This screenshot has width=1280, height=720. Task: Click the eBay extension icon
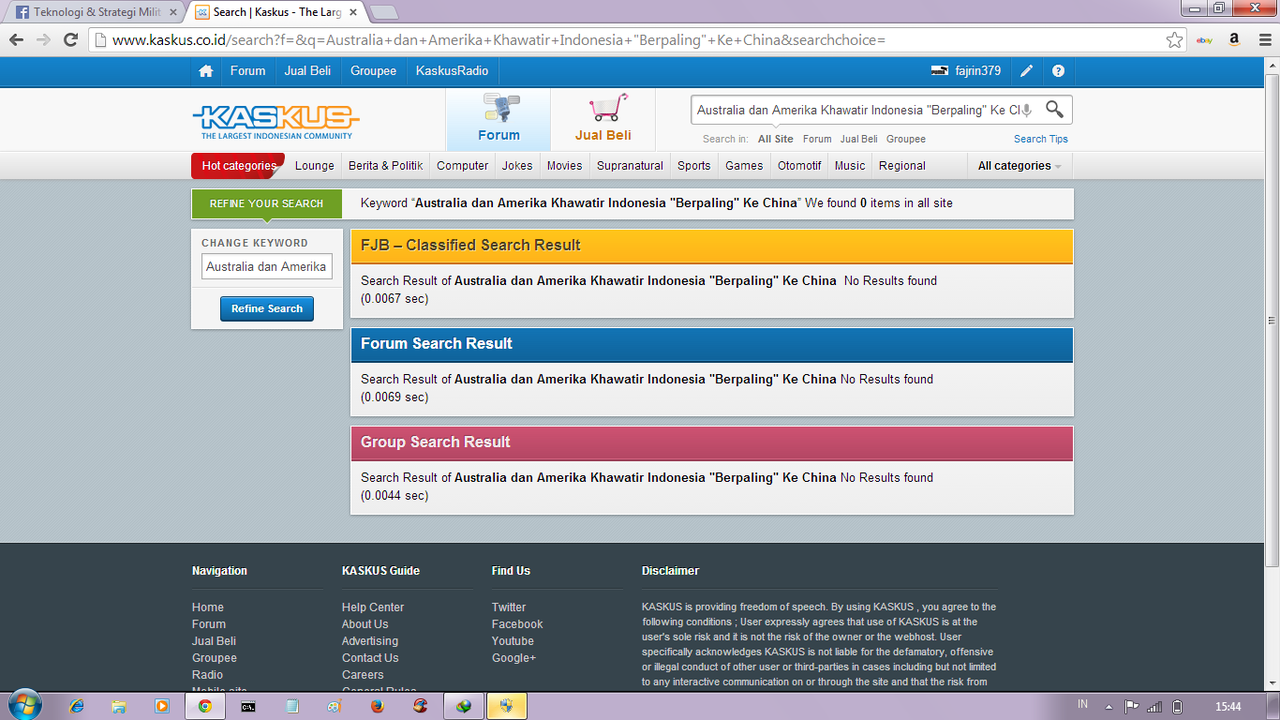[x=1205, y=40]
